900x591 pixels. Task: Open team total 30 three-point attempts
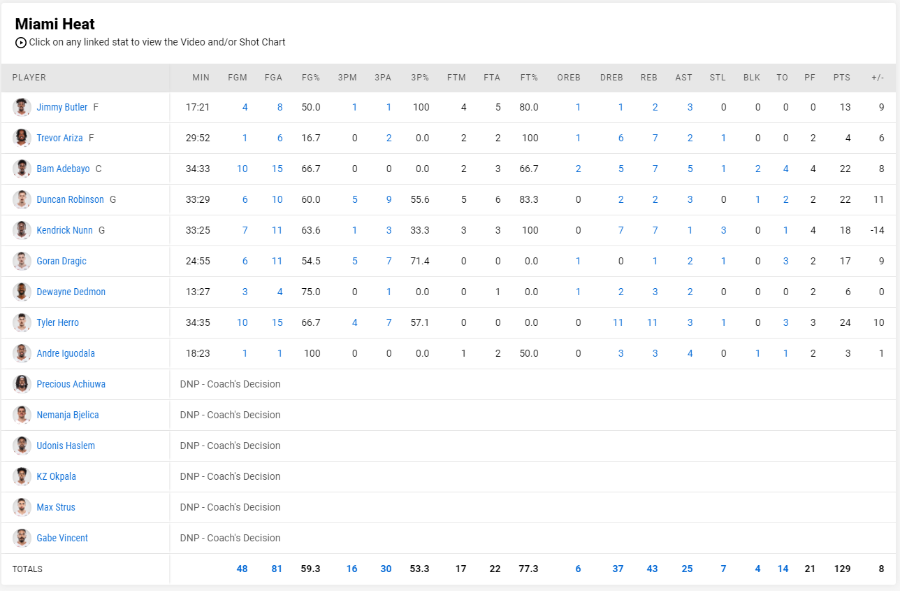tap(386, 569)
